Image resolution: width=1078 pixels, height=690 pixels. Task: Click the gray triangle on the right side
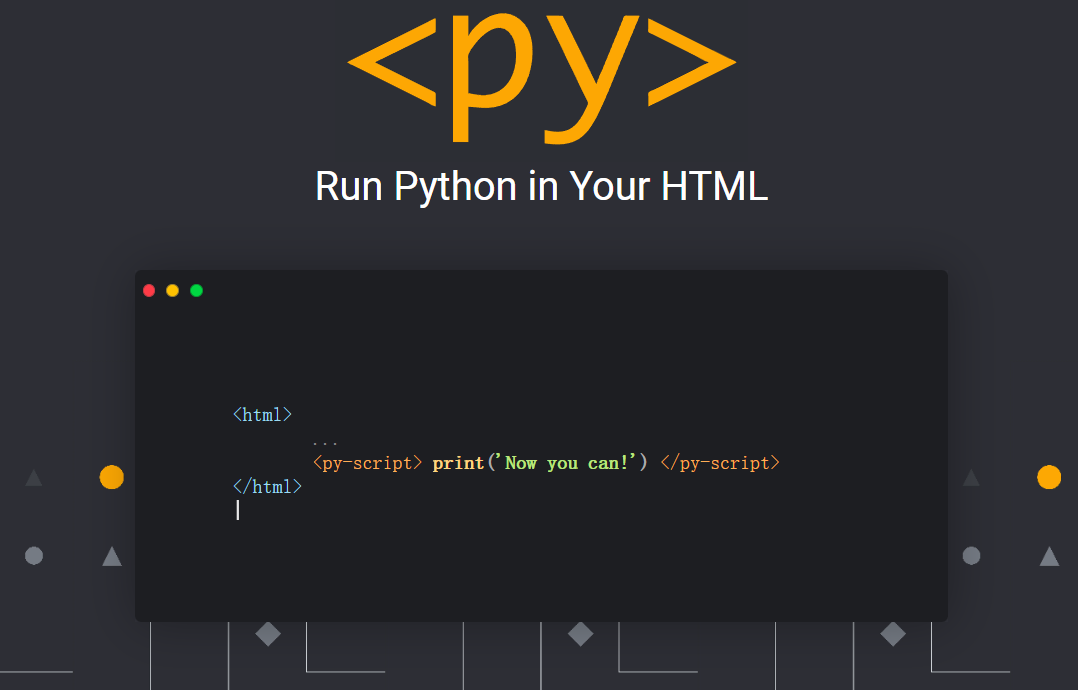point(1050,555)
